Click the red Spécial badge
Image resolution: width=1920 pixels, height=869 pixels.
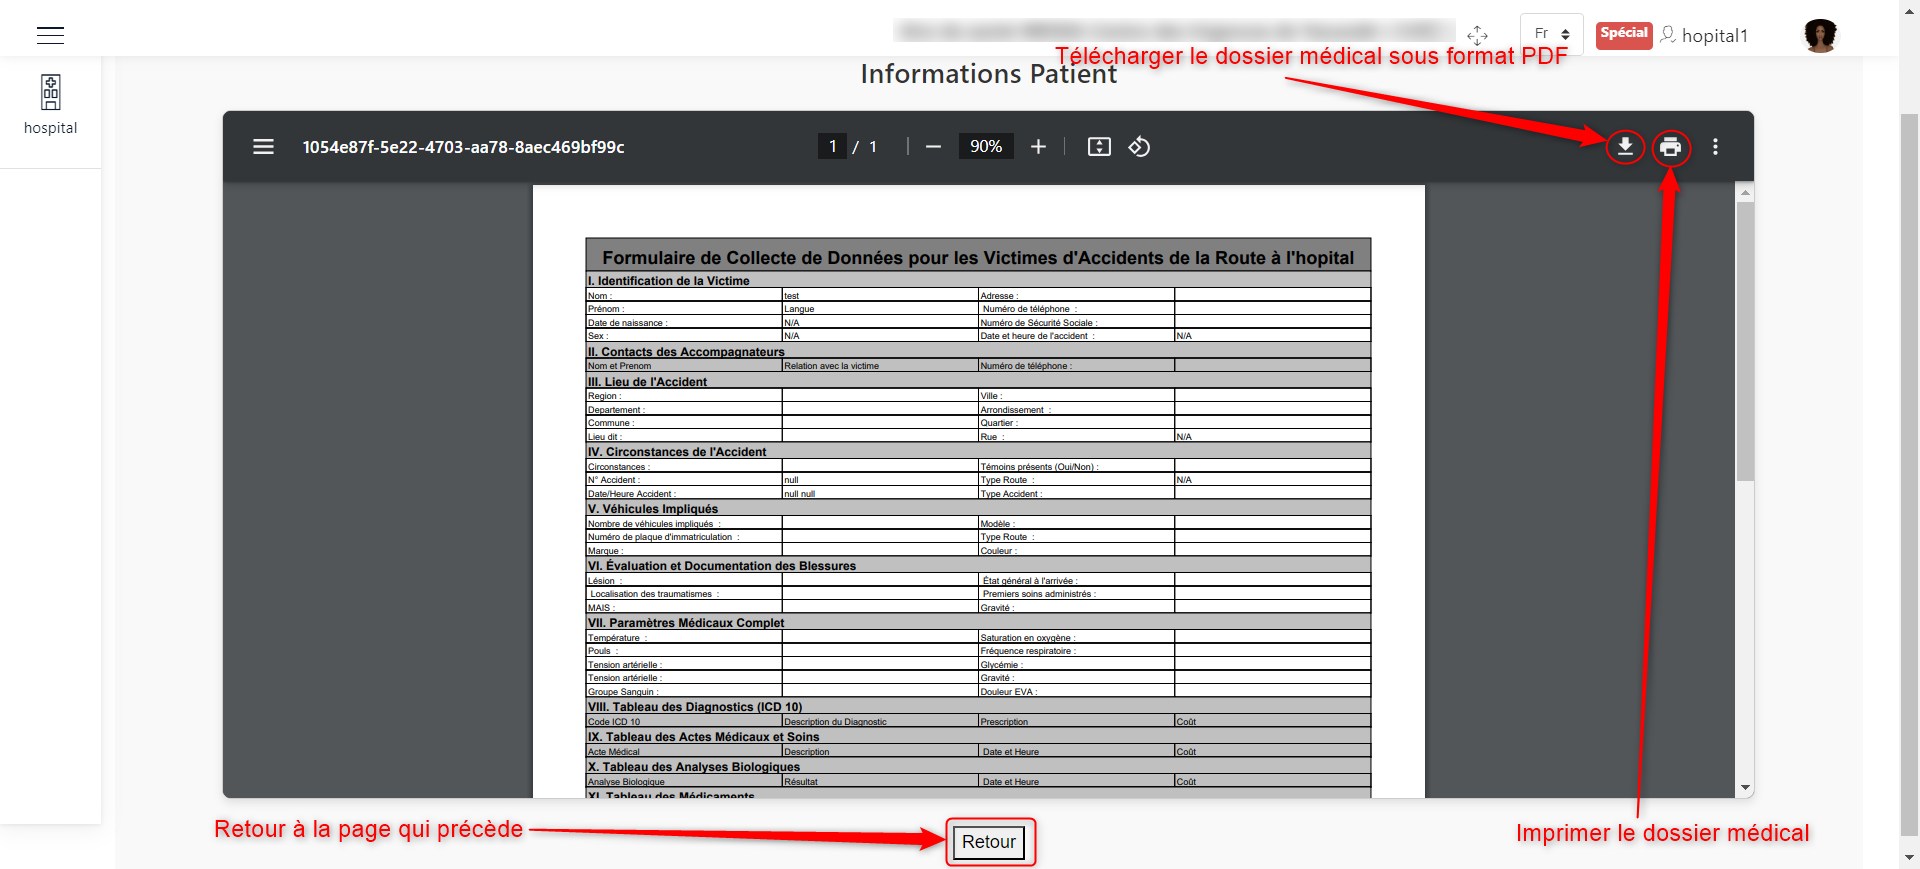click(x=1624, y=34)
